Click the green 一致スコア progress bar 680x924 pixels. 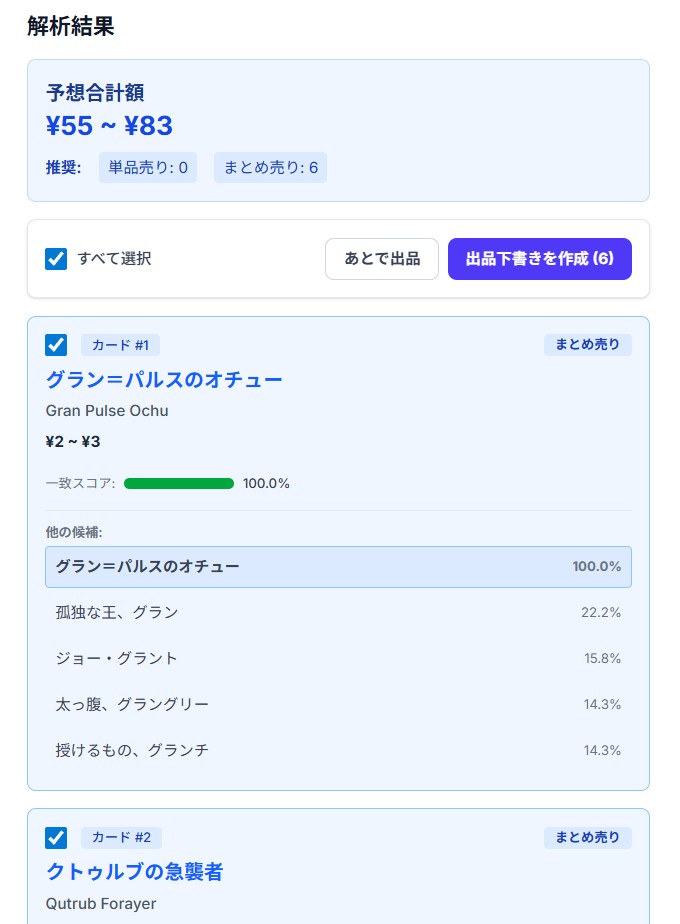pos(179,483)
